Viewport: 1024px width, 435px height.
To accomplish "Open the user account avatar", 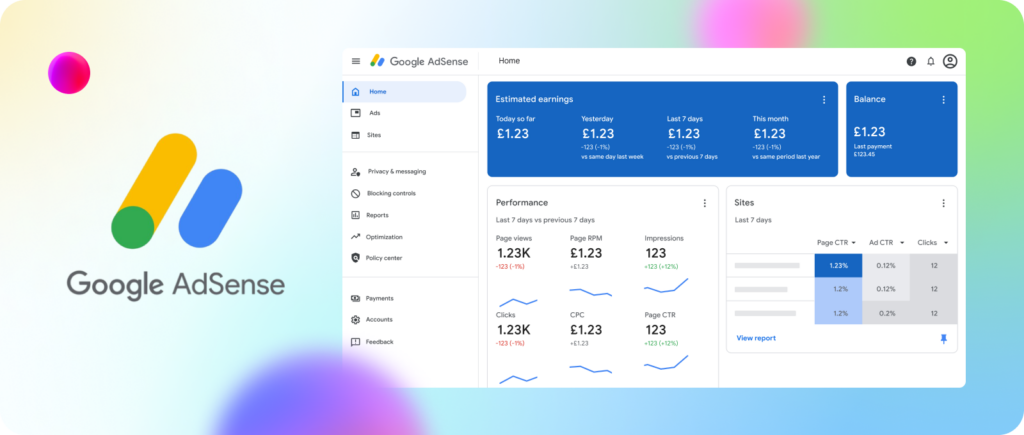I will [950, 61].
